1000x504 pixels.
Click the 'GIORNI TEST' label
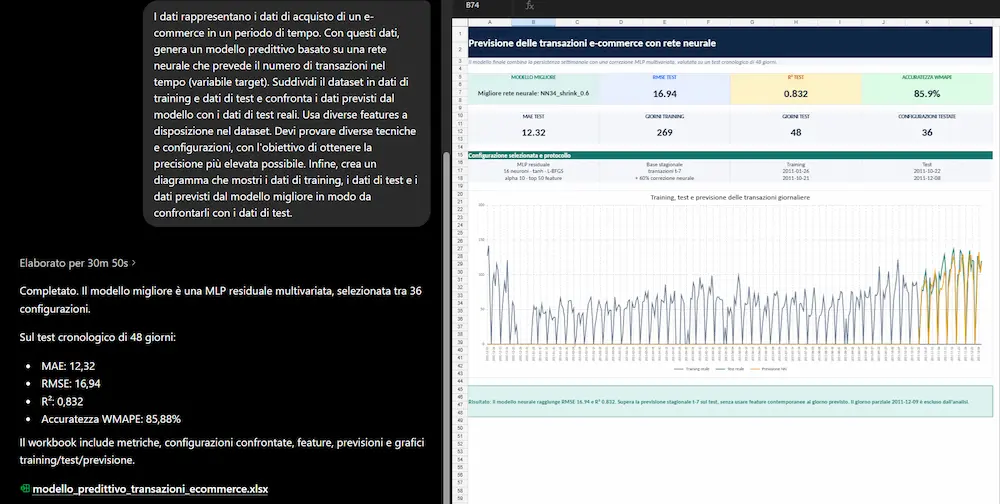point(795,117)
